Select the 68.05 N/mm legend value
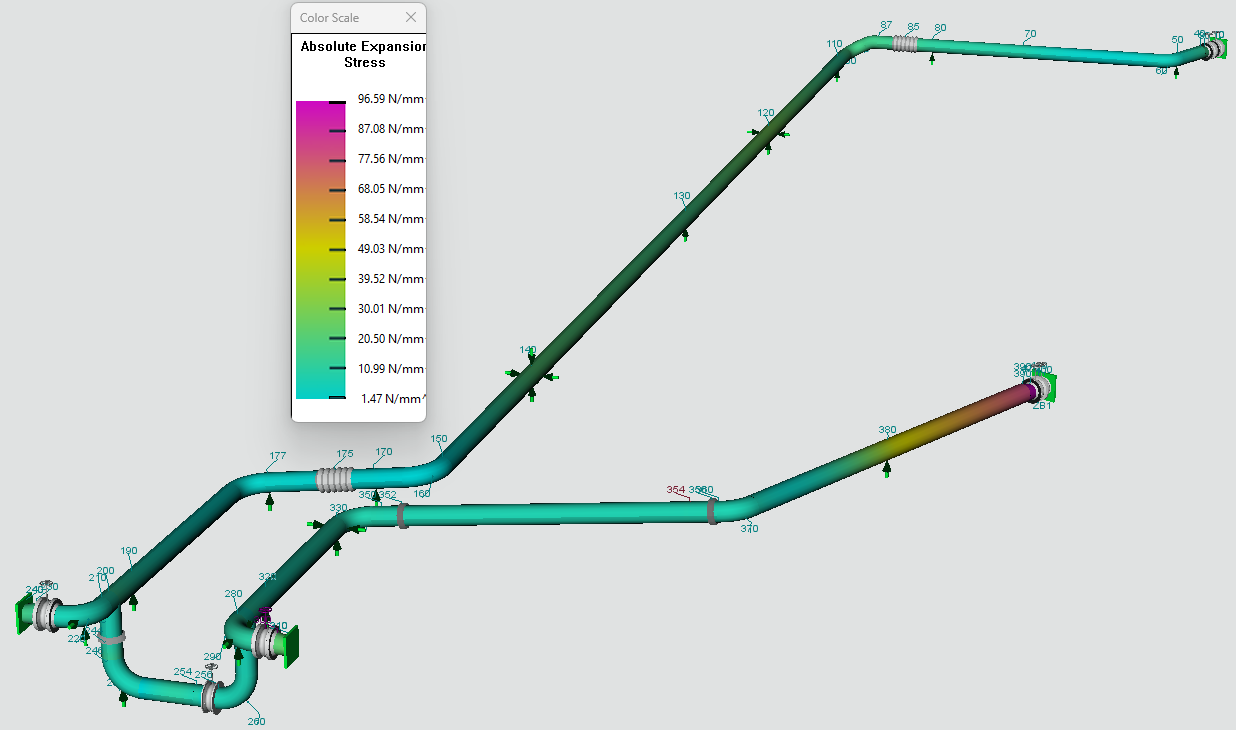The width and height of the screenshot is (1236, 730). coord(391,189)
